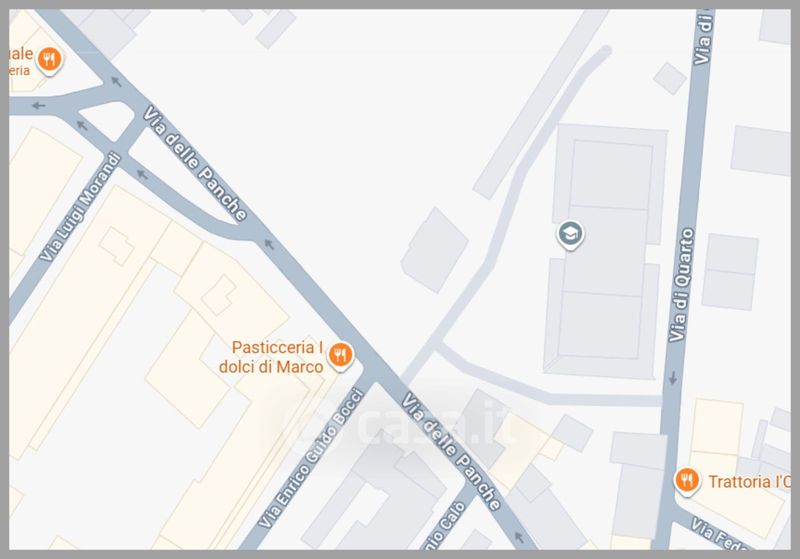Click the Via Enrico Guido Bocci street label
800x559 pixels.
pos(311,458)
